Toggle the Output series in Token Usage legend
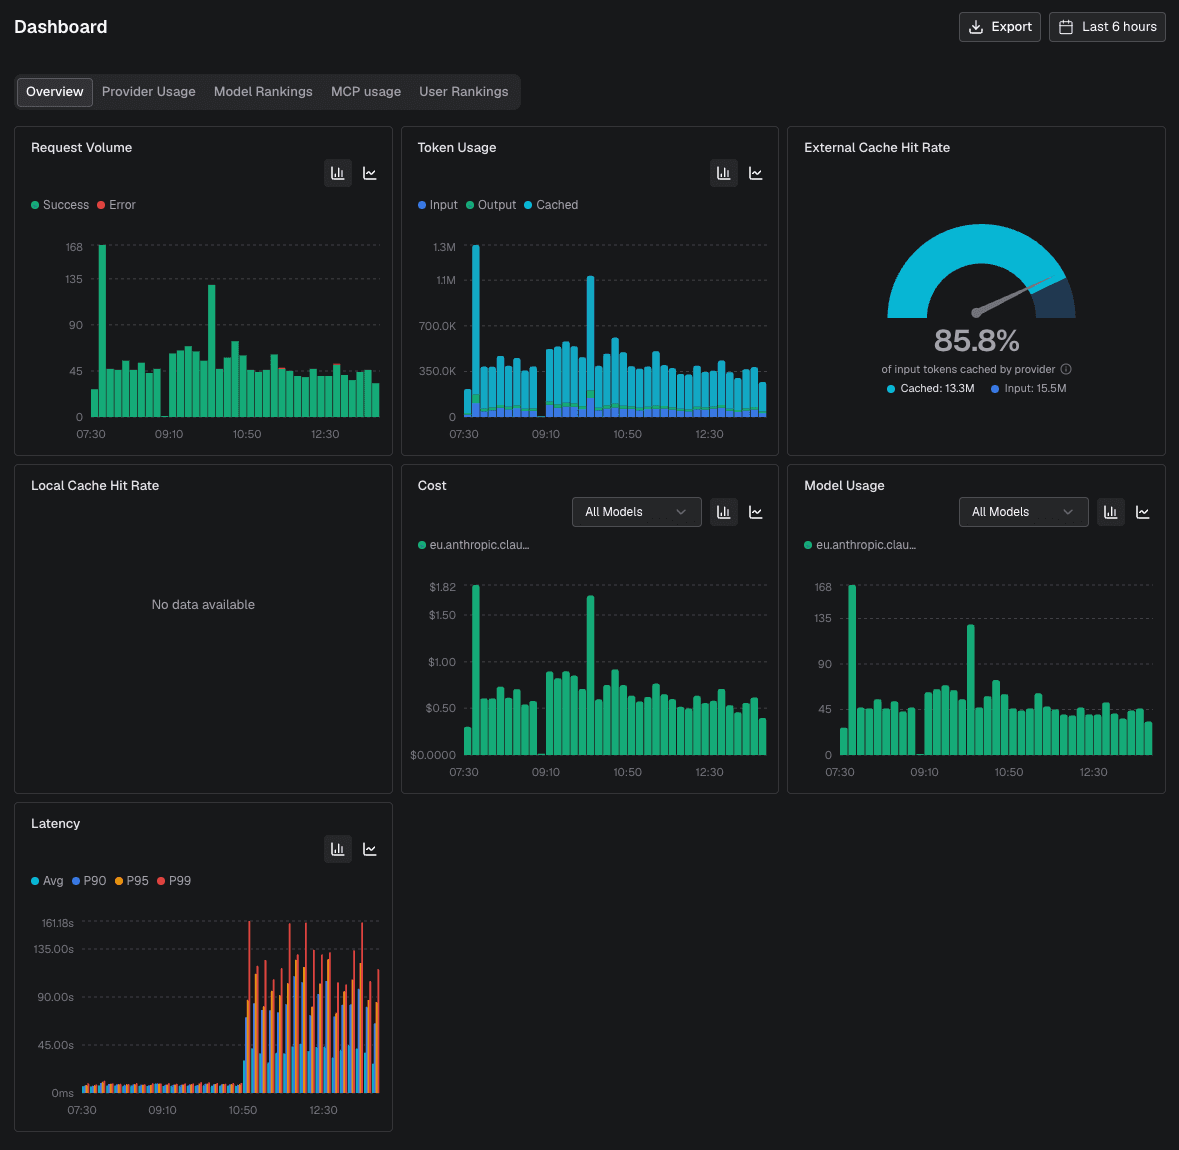The image size is (1179, 1150). [491, 205]
